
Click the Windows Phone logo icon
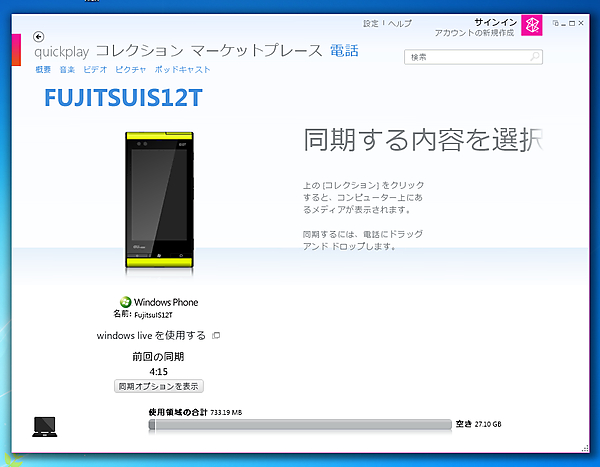(x=125, y=302)
